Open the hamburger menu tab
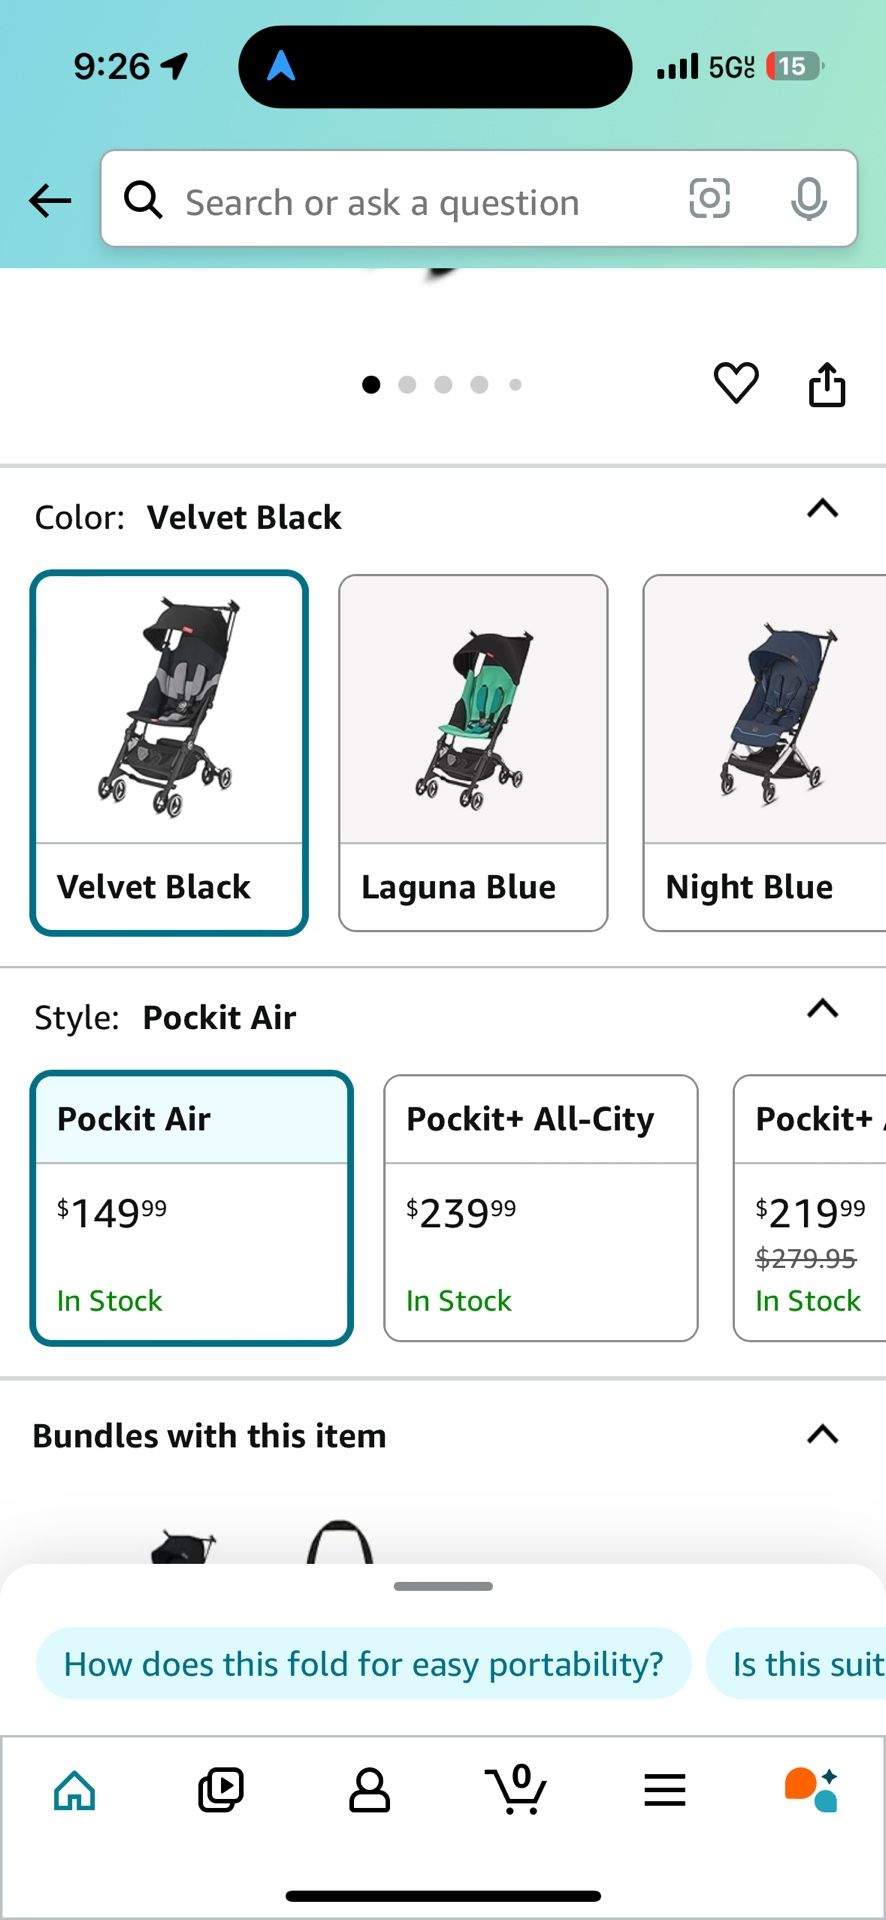 coord(665,1789)
